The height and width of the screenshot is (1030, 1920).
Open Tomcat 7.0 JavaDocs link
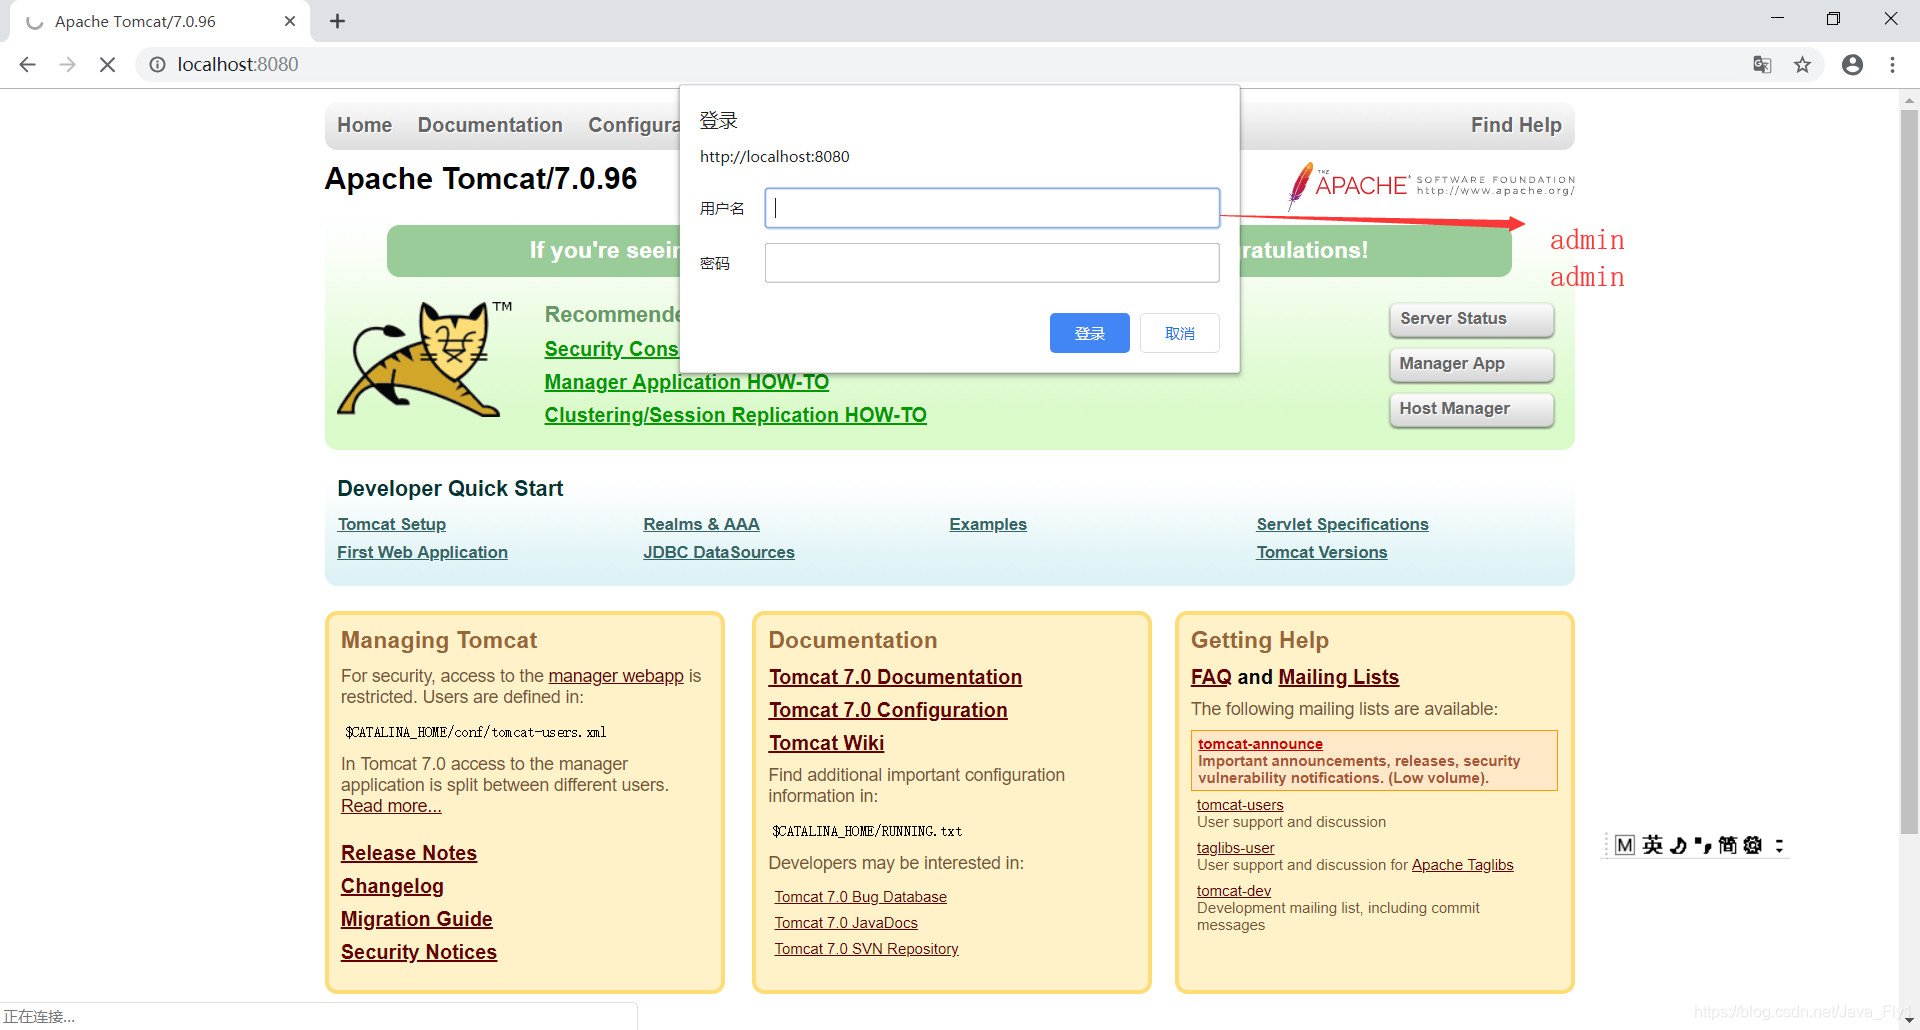point(845,923)
